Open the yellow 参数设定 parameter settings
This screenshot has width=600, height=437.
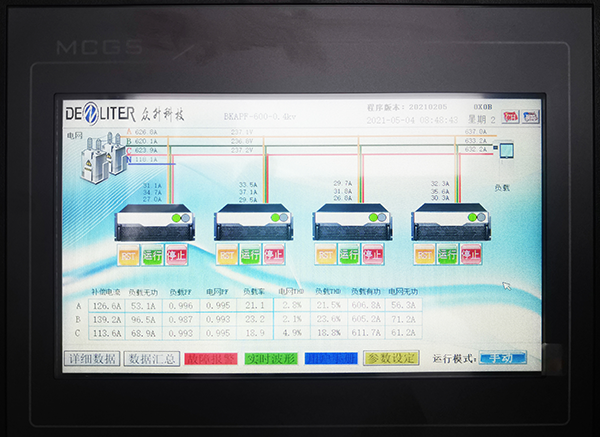click(x=391, y=358)
